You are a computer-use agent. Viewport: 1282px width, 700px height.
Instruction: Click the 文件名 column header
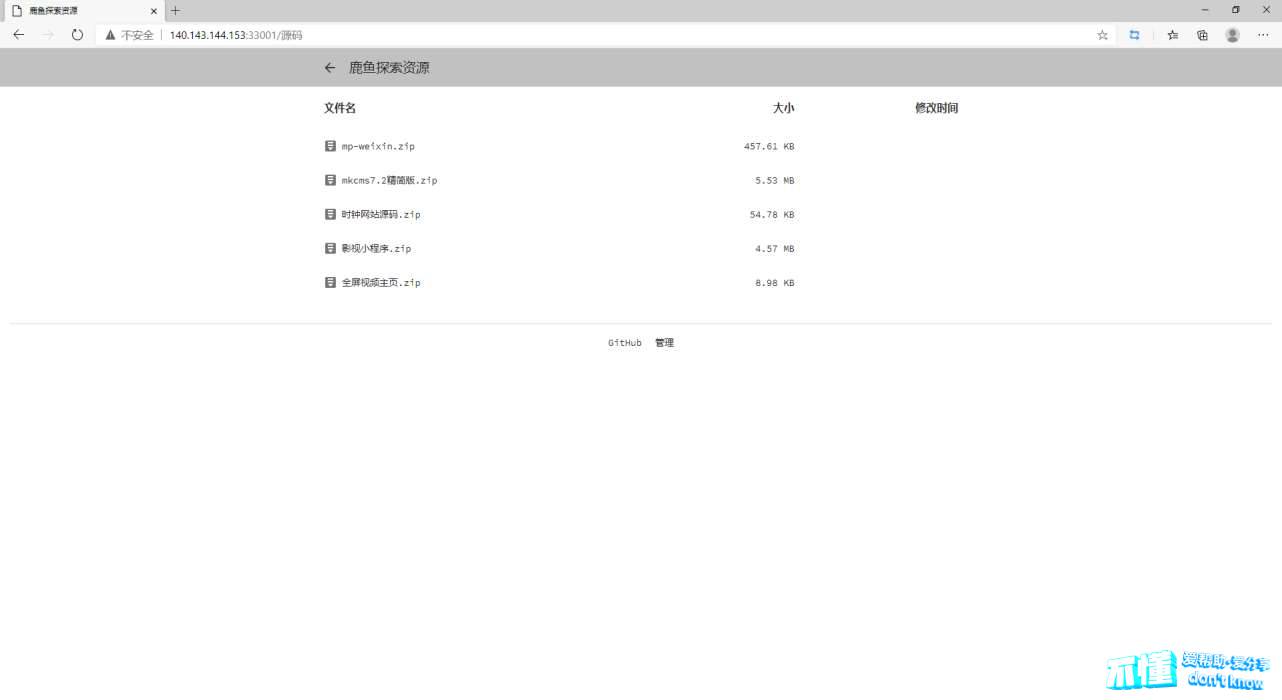(x=340, y=108)
